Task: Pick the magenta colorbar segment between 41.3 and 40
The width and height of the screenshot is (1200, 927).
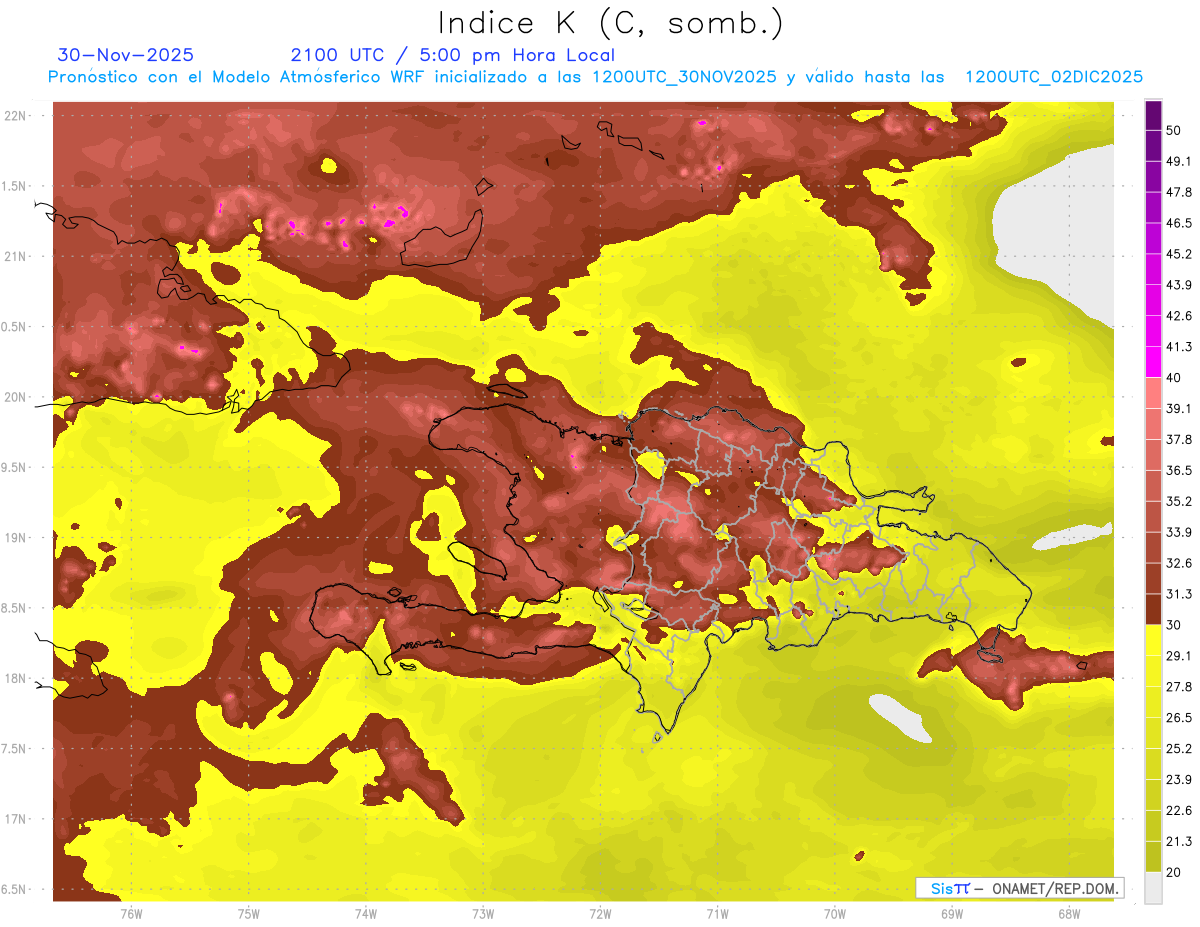Action: point(1153,362)
